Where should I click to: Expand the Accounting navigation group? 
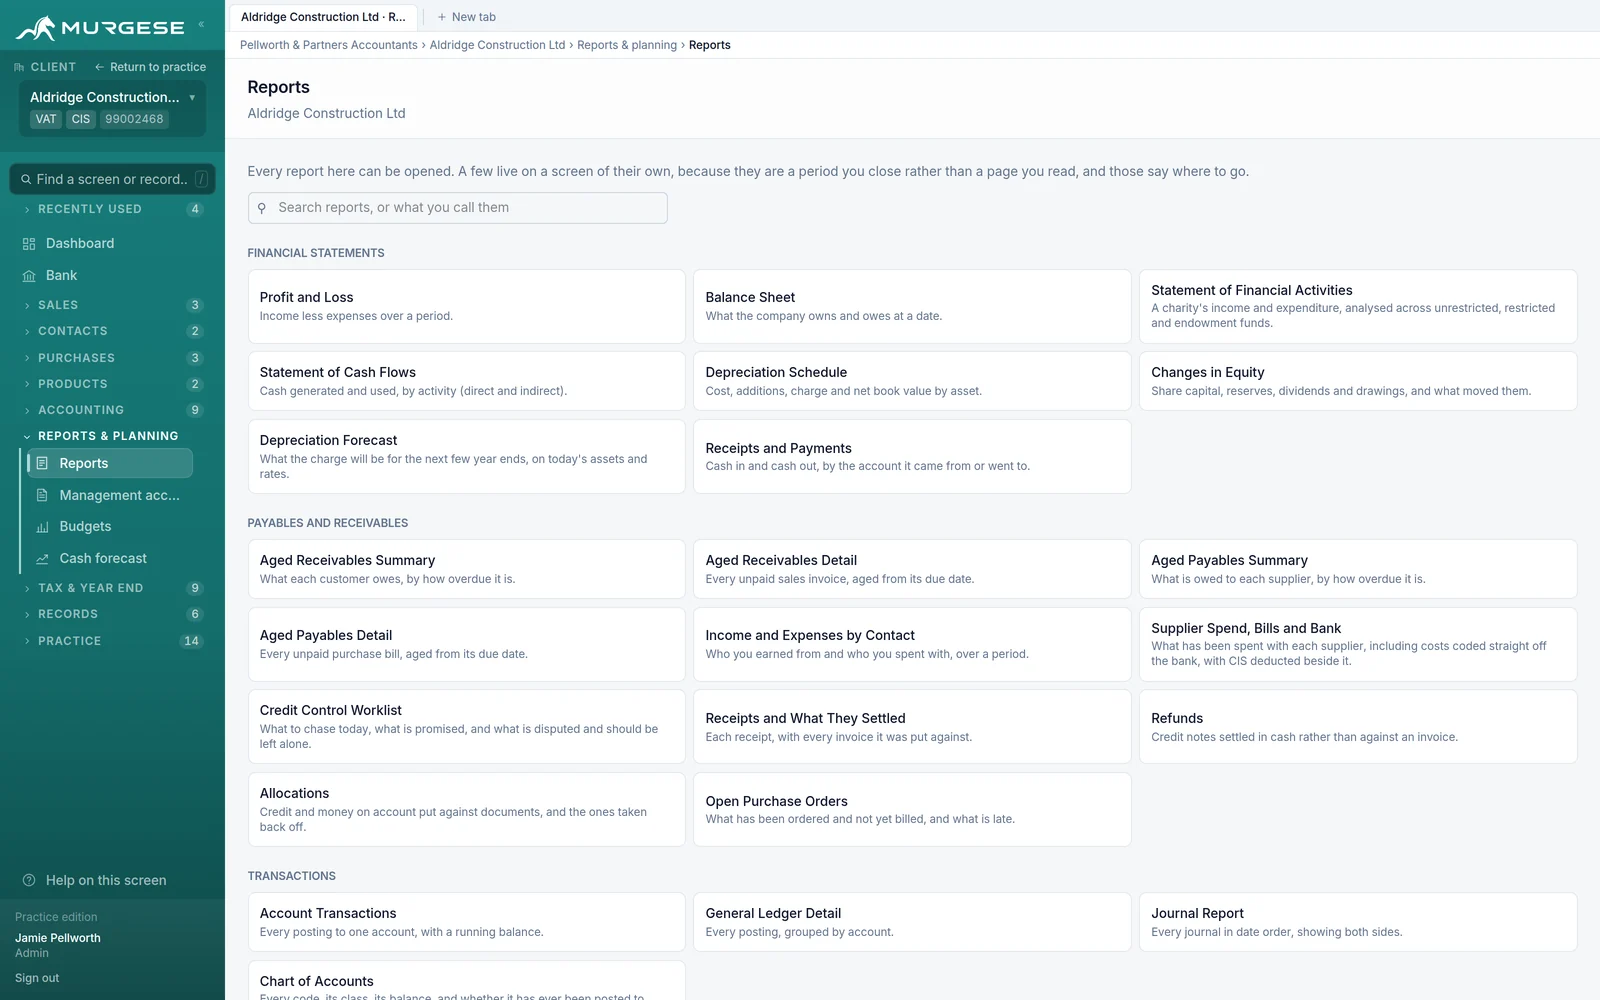point(113,410)
